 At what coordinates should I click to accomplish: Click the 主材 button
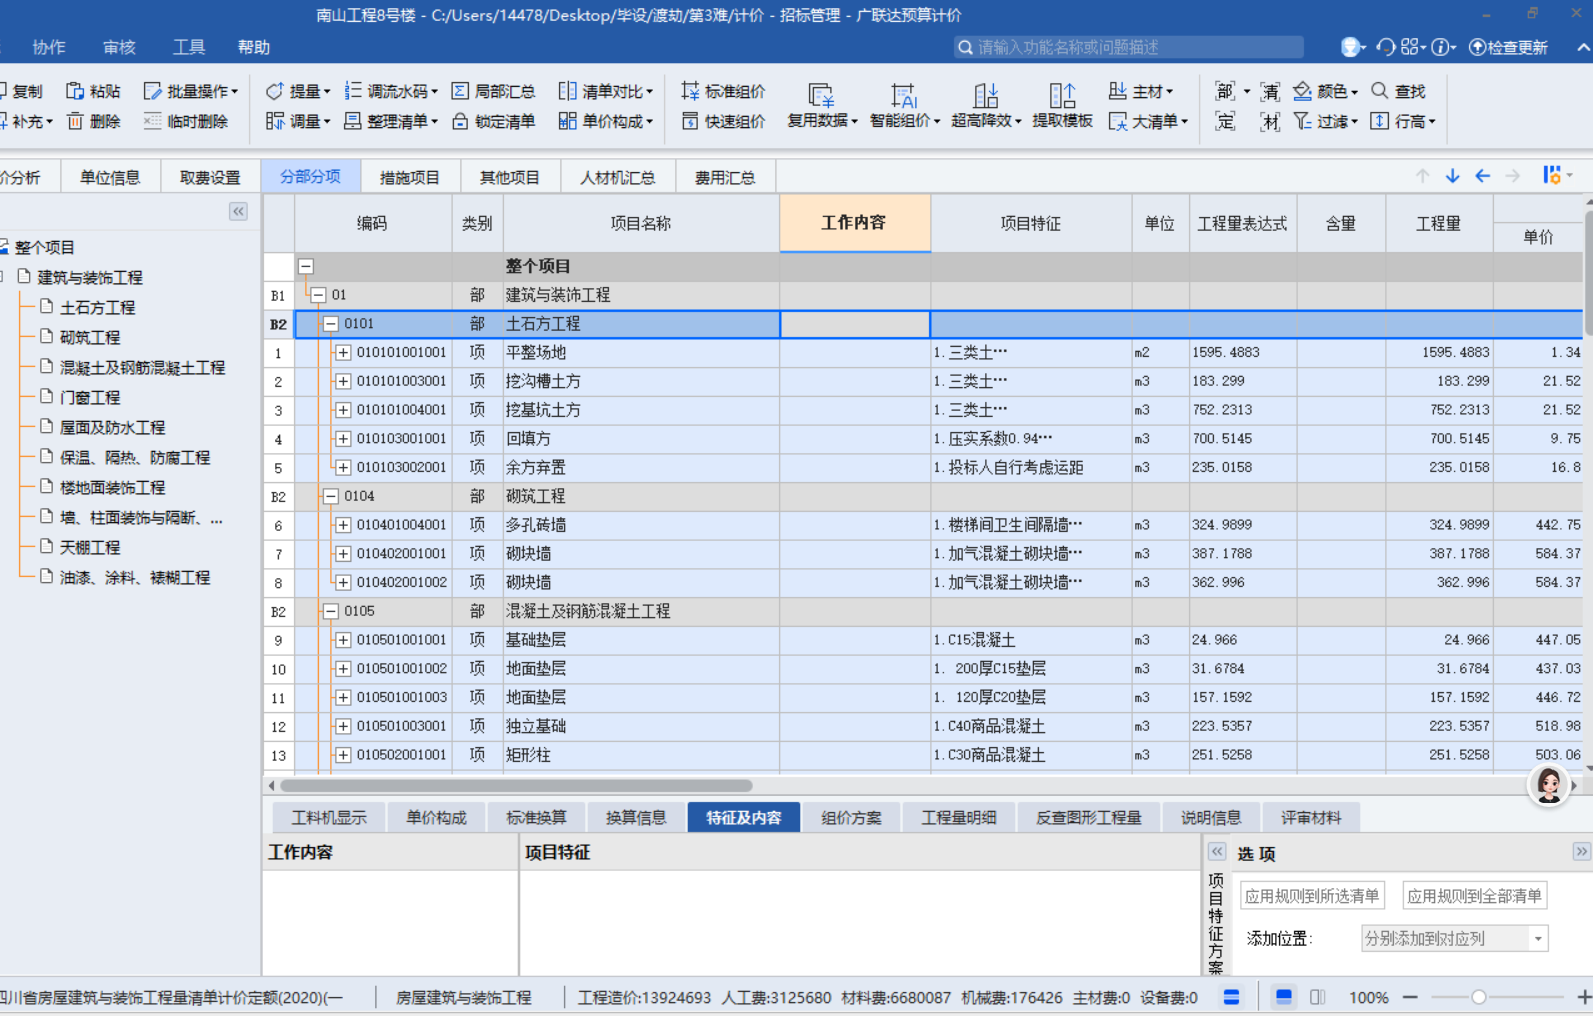[x=1141, y=91]
